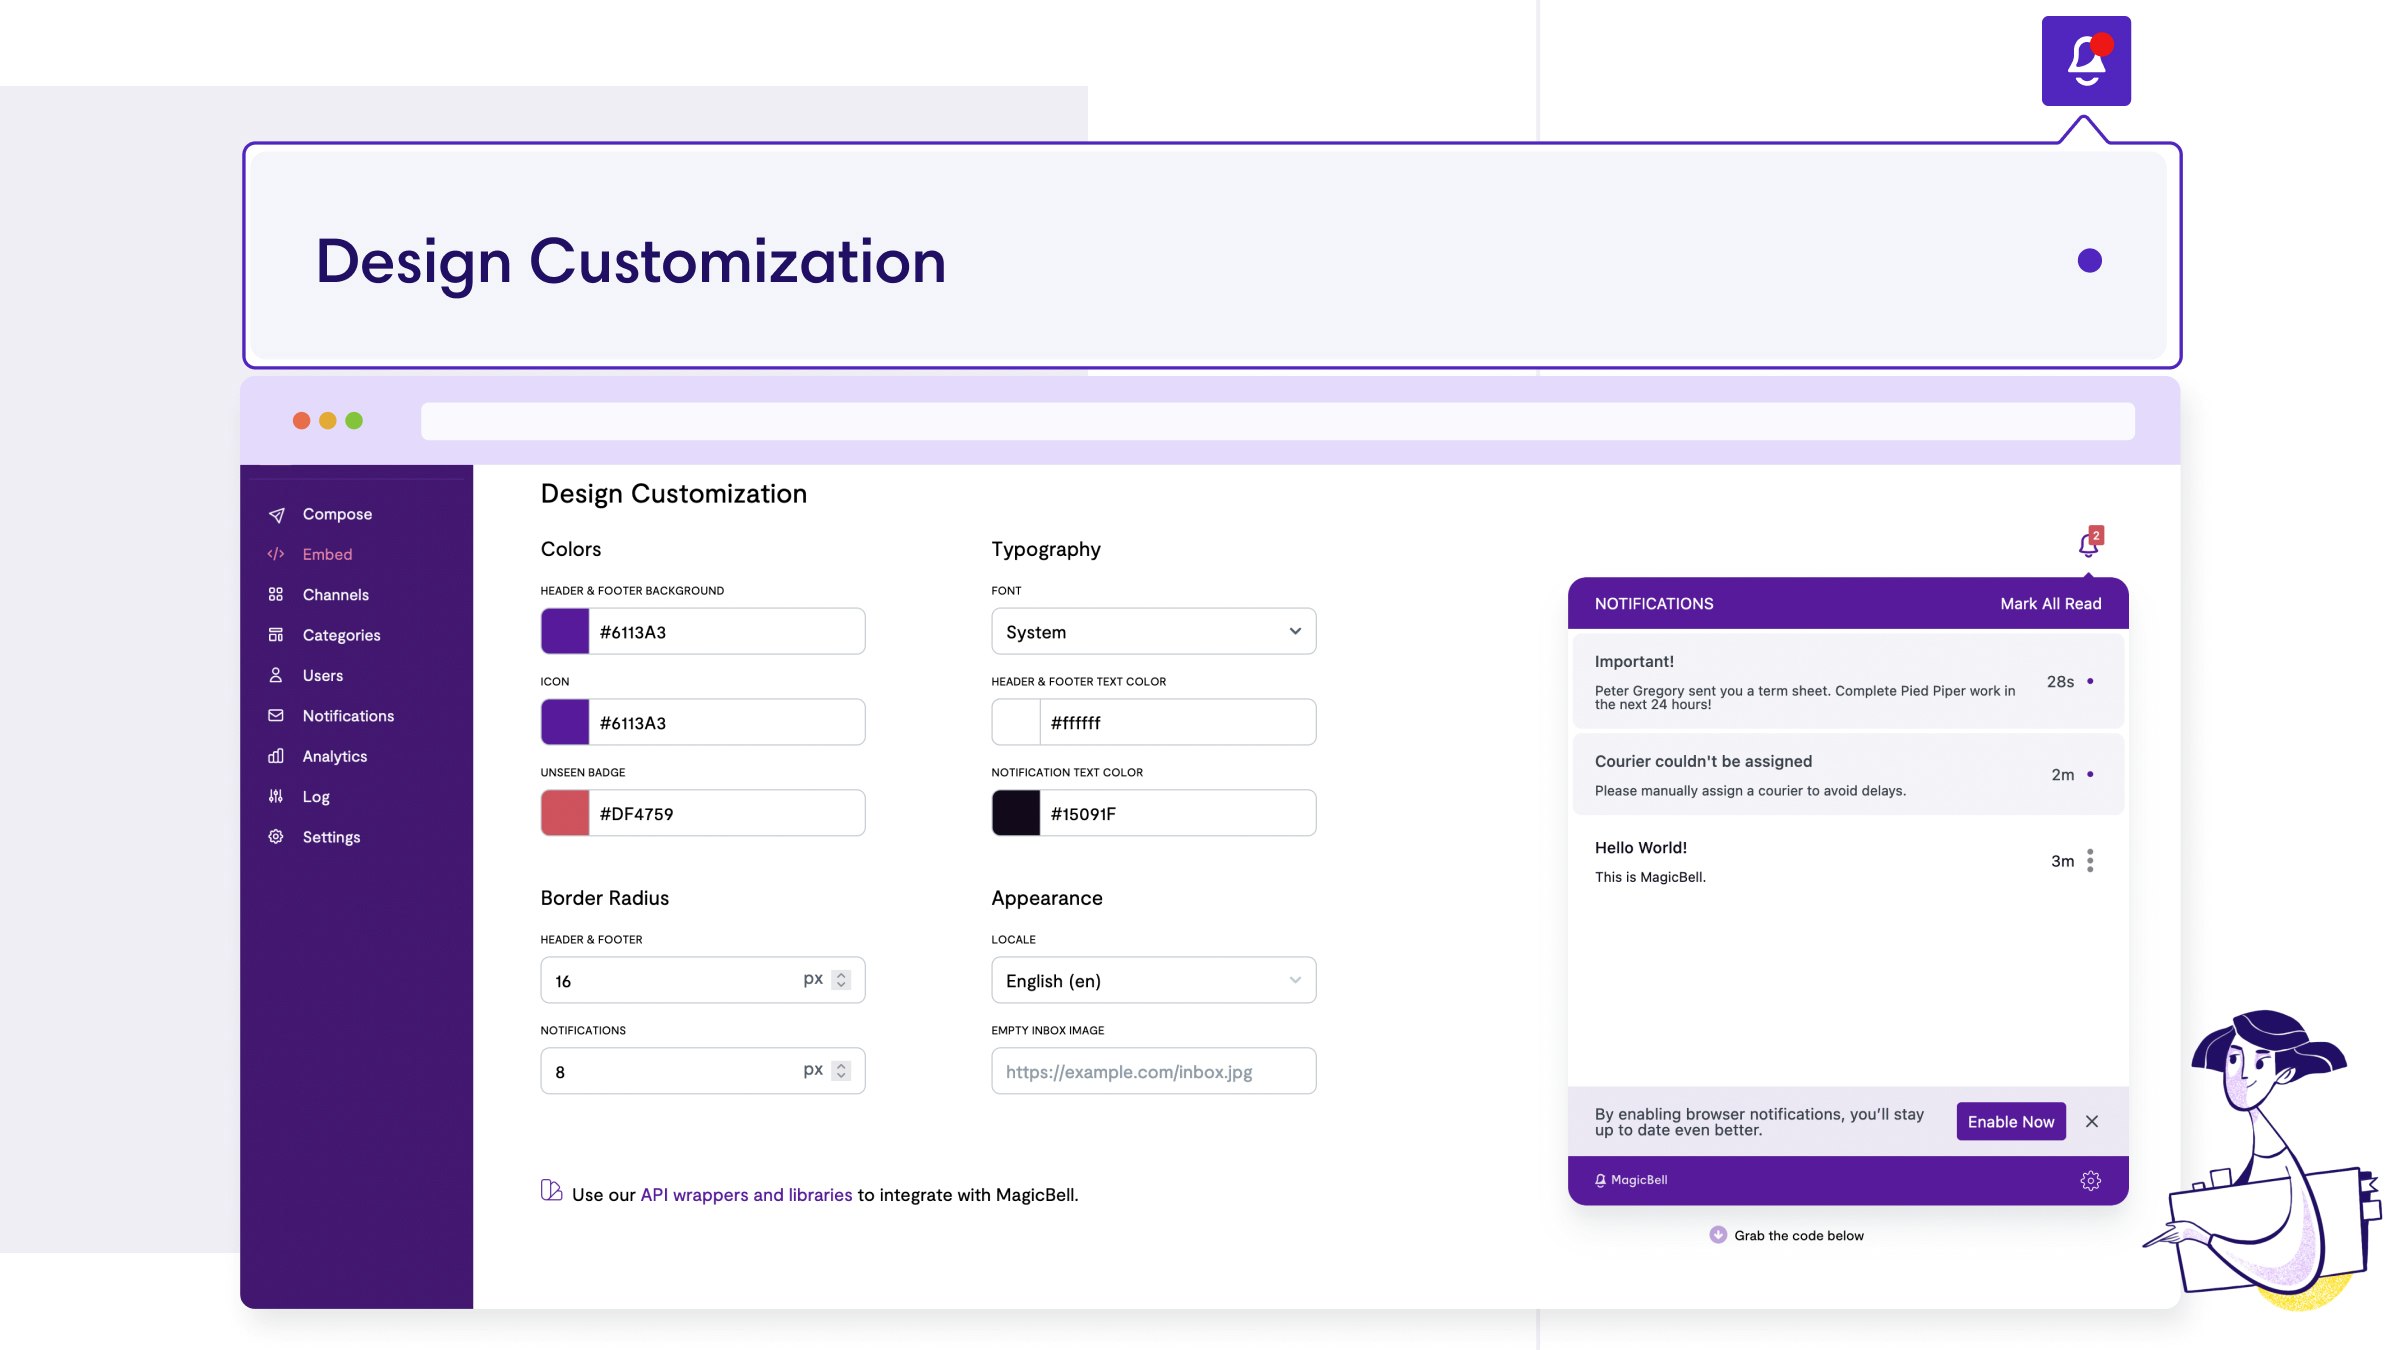Open the Unseen Badge color swatch
Screen dimensions: 2400x1350
tap(565, 813)
